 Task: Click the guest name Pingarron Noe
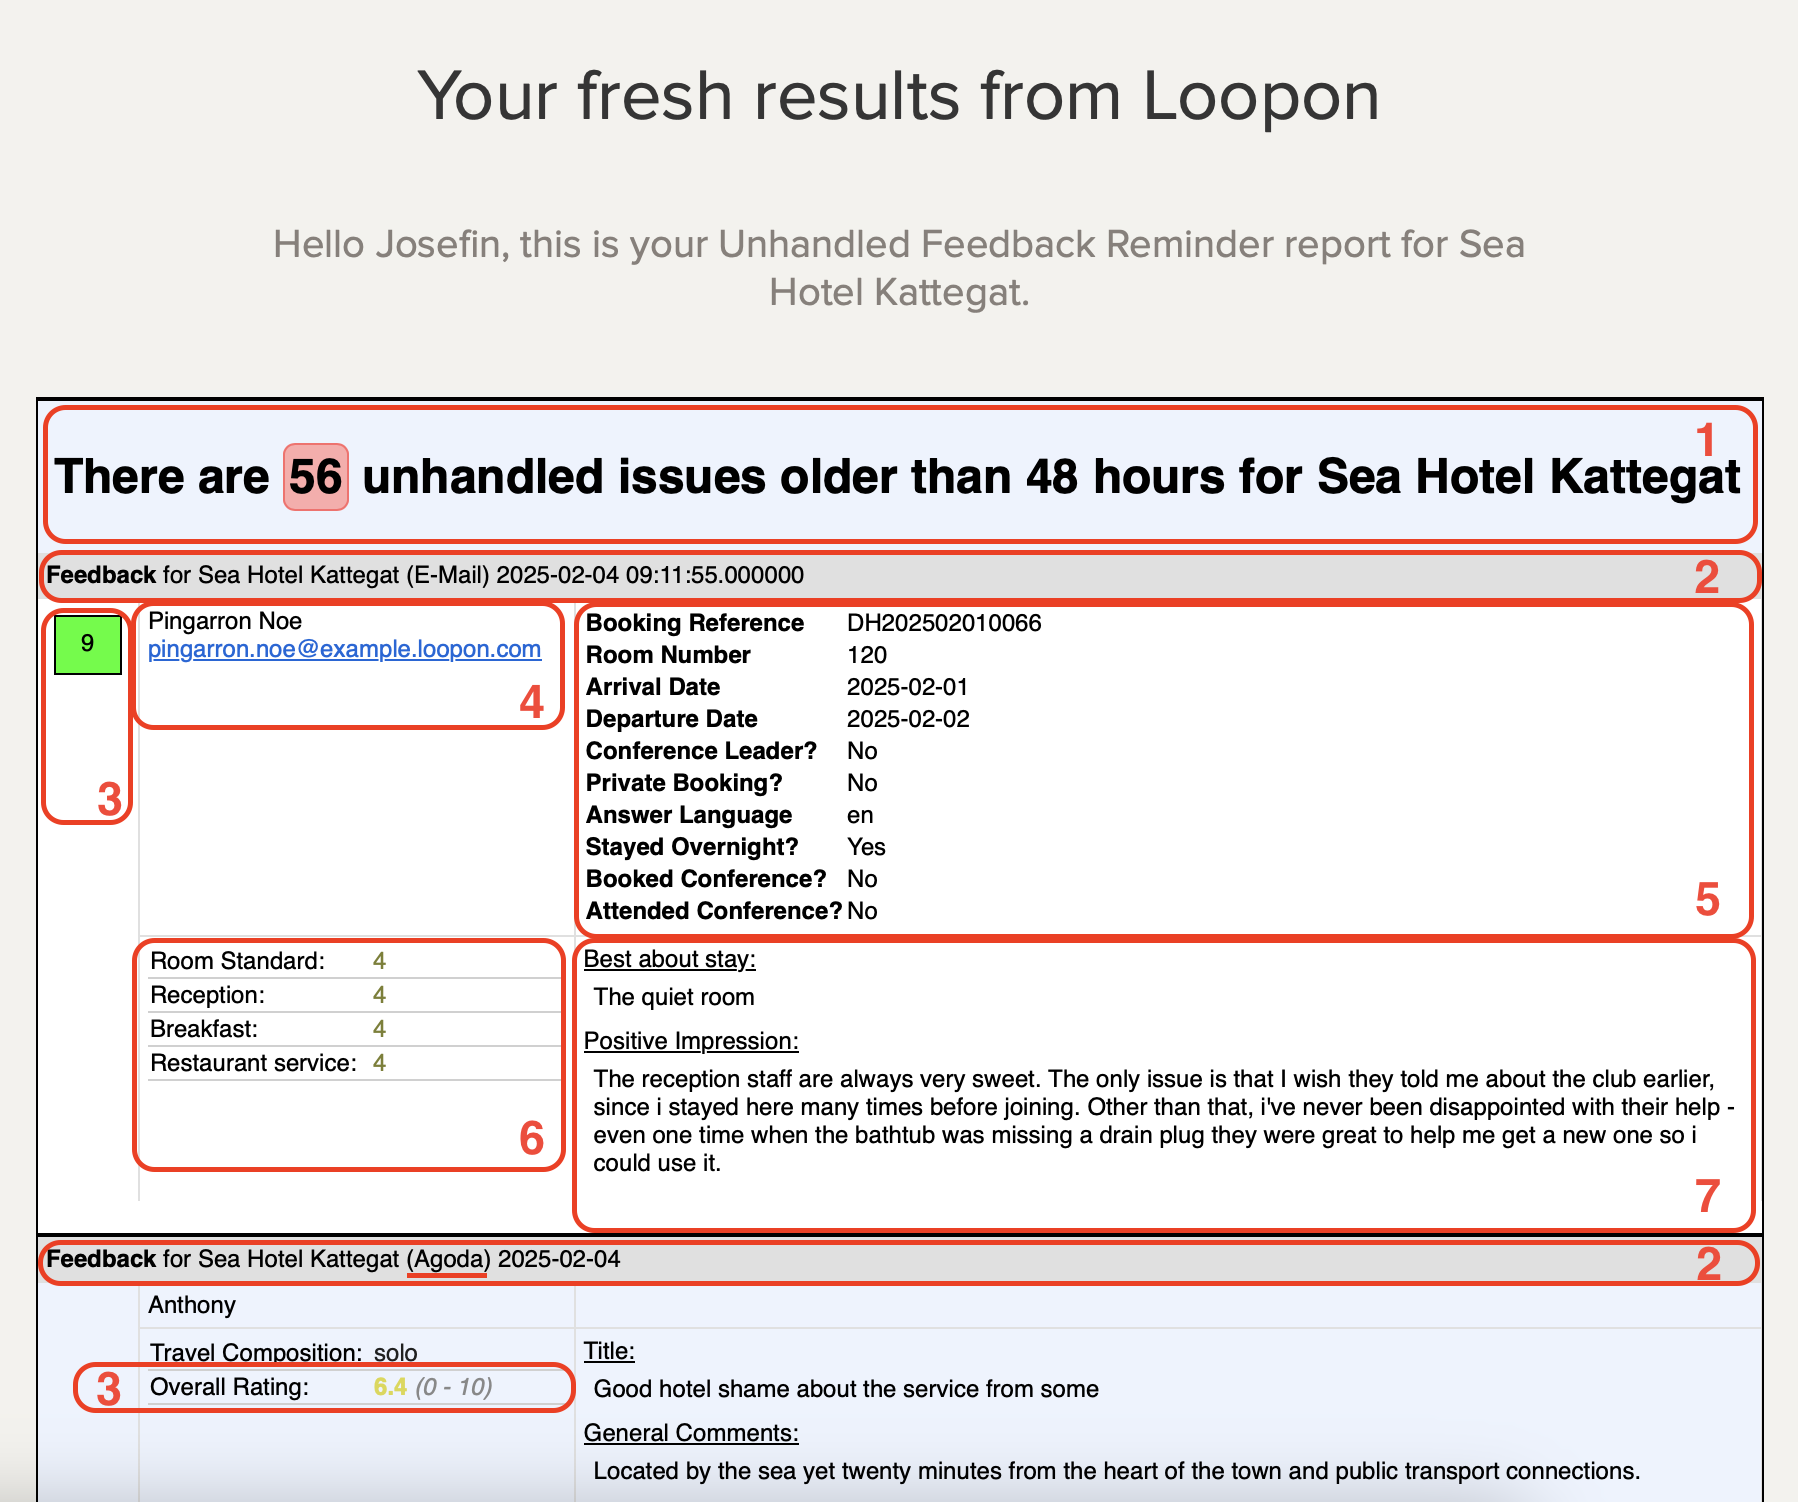pyautogui.click(x=225, y=621)
